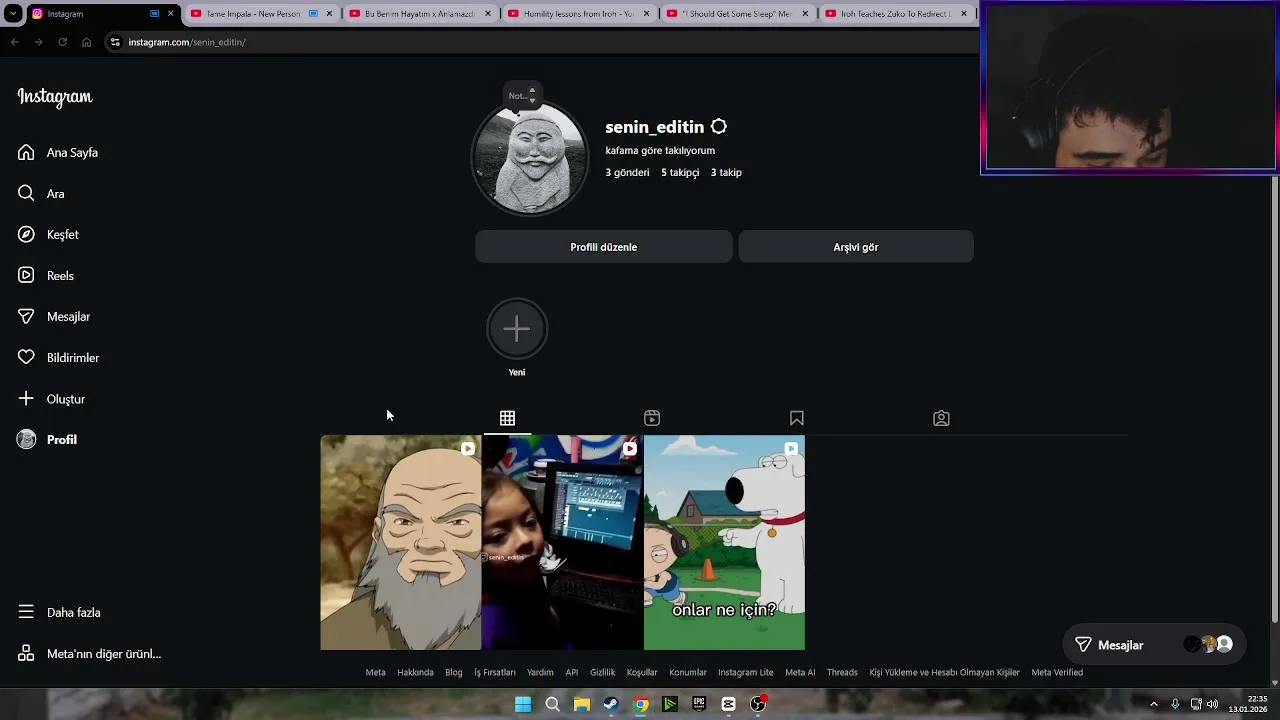Image resolution: width=1280 pixels, height=720 pixels.
Task: Click API footer link
Action: (x=572, y=672)
